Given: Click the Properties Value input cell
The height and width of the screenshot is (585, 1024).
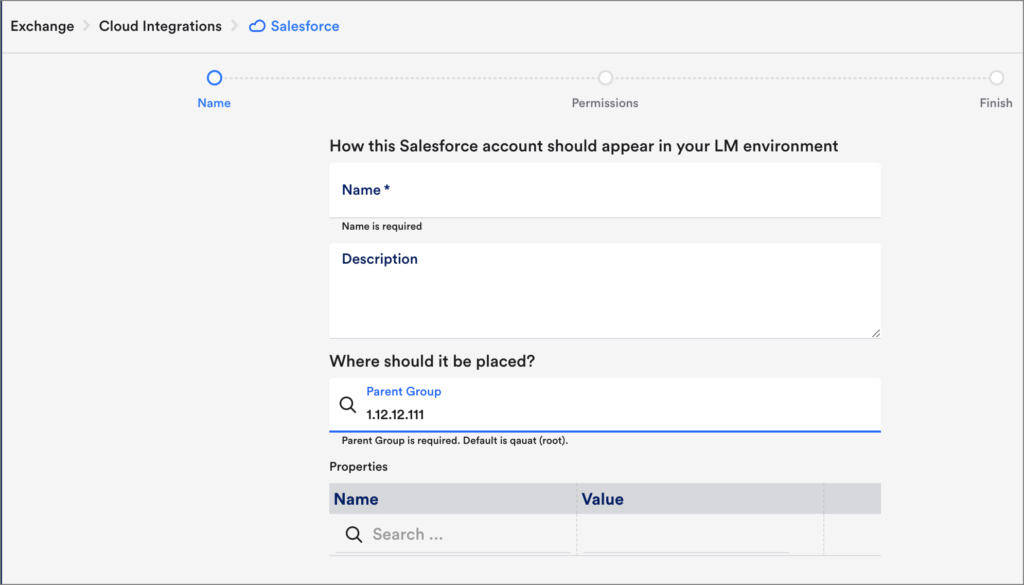Looking at the screenshot, I should coord(686,535).
